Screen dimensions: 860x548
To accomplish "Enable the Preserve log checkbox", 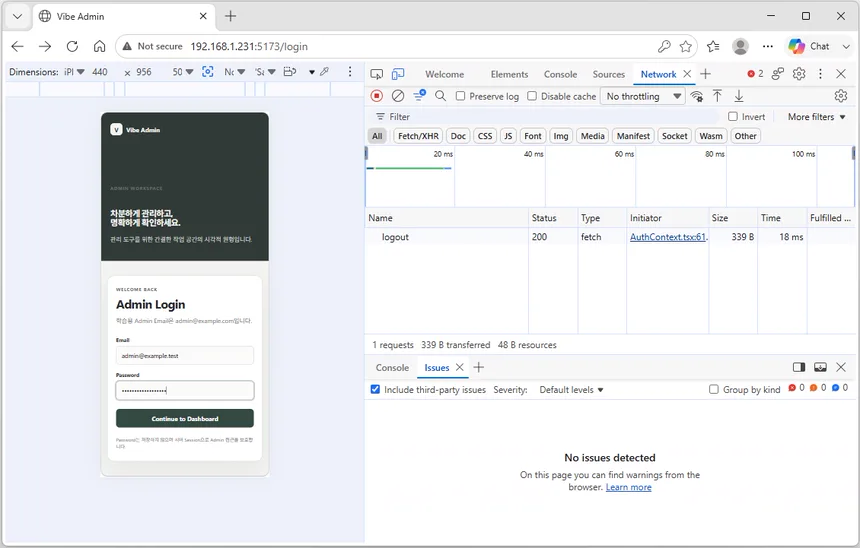I will coord(460,96).
